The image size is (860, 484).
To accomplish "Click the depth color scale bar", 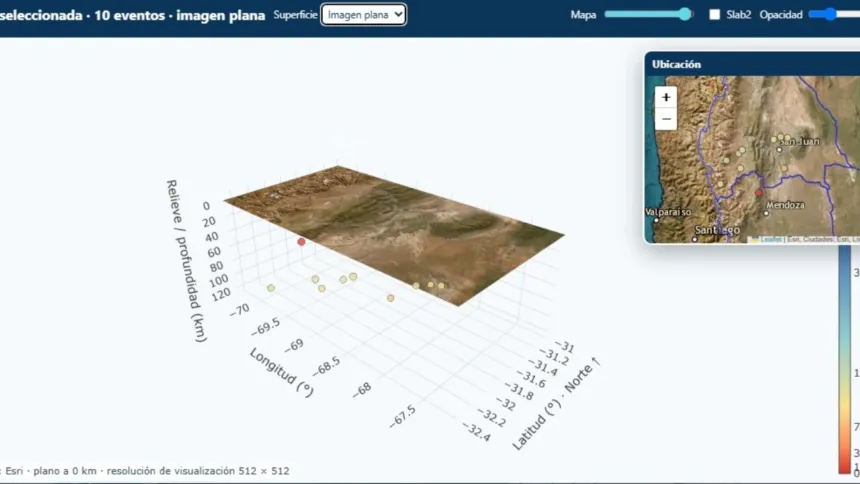I will click(x=844, y=359).
